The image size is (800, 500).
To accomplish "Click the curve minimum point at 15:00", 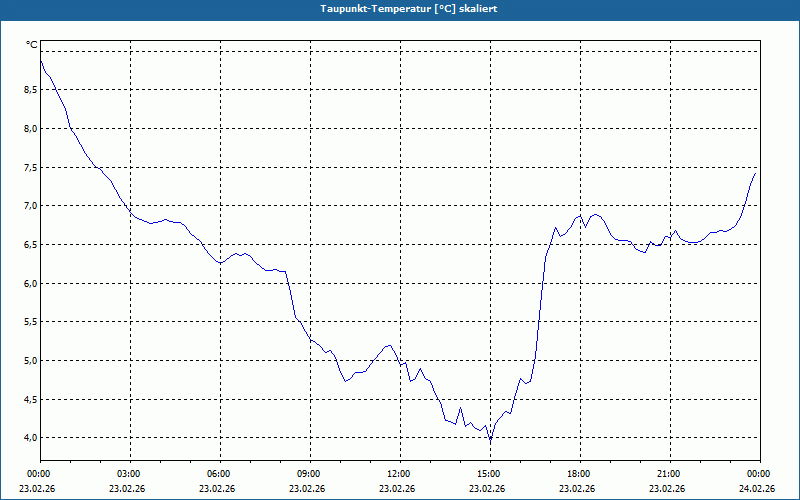I will pyautogui.click(x=490, y=440).
